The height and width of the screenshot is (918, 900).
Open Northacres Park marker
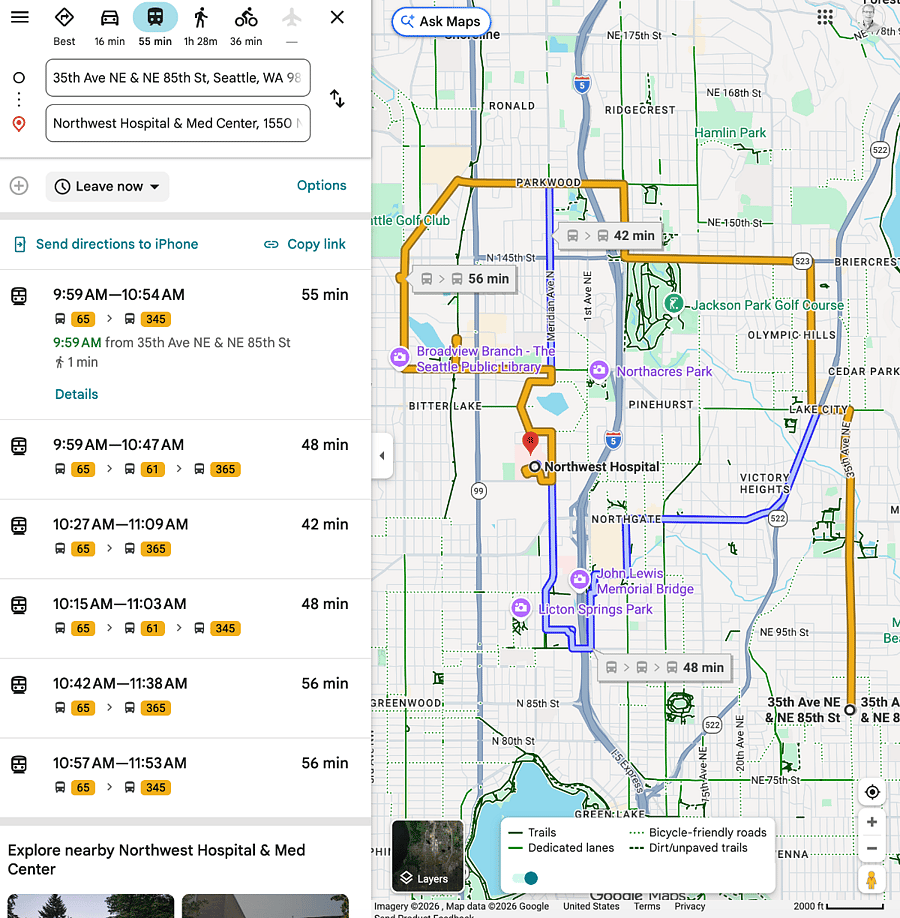pyautogui.click(x=598, y=370)
